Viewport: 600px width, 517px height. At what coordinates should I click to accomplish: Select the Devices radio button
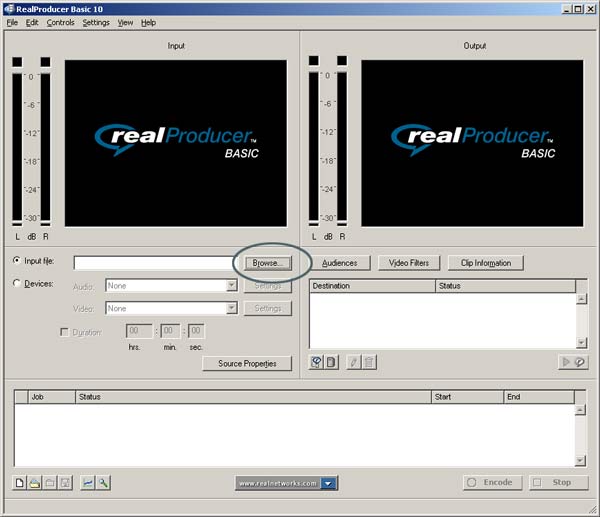coord(16,284)
